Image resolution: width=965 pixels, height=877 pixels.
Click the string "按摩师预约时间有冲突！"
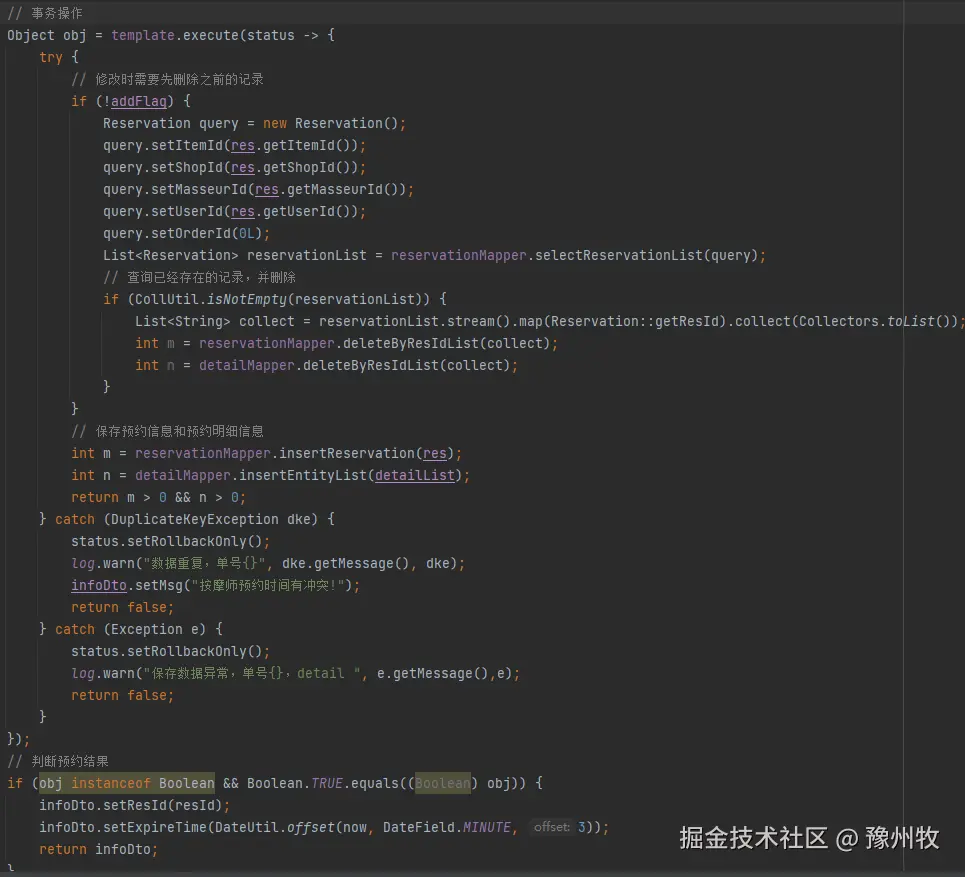pos(268,585)
